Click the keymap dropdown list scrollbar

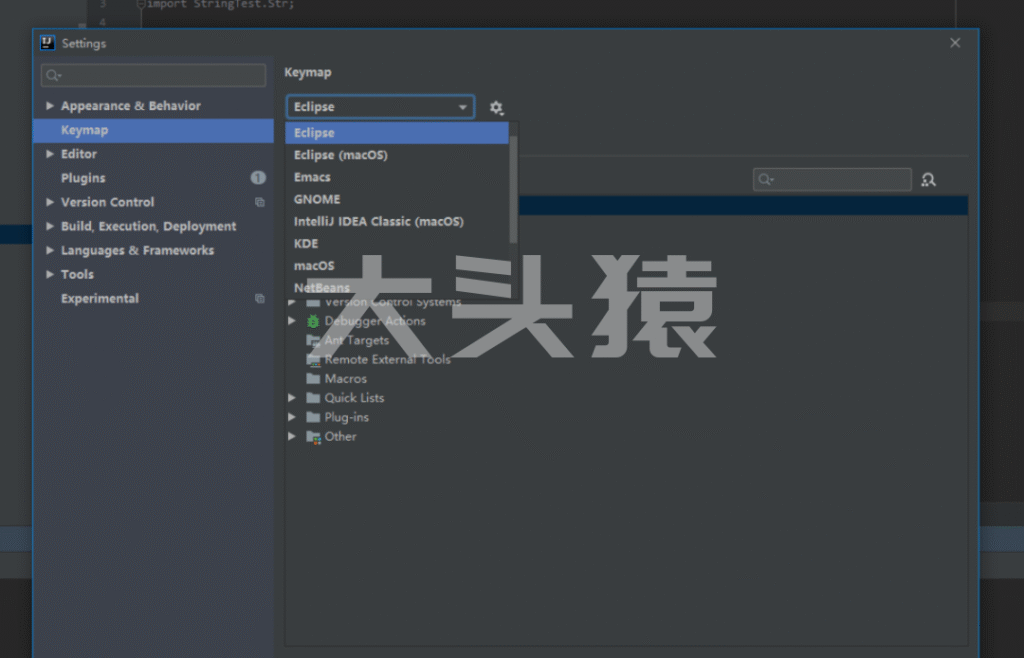click(x=513, y=190)
